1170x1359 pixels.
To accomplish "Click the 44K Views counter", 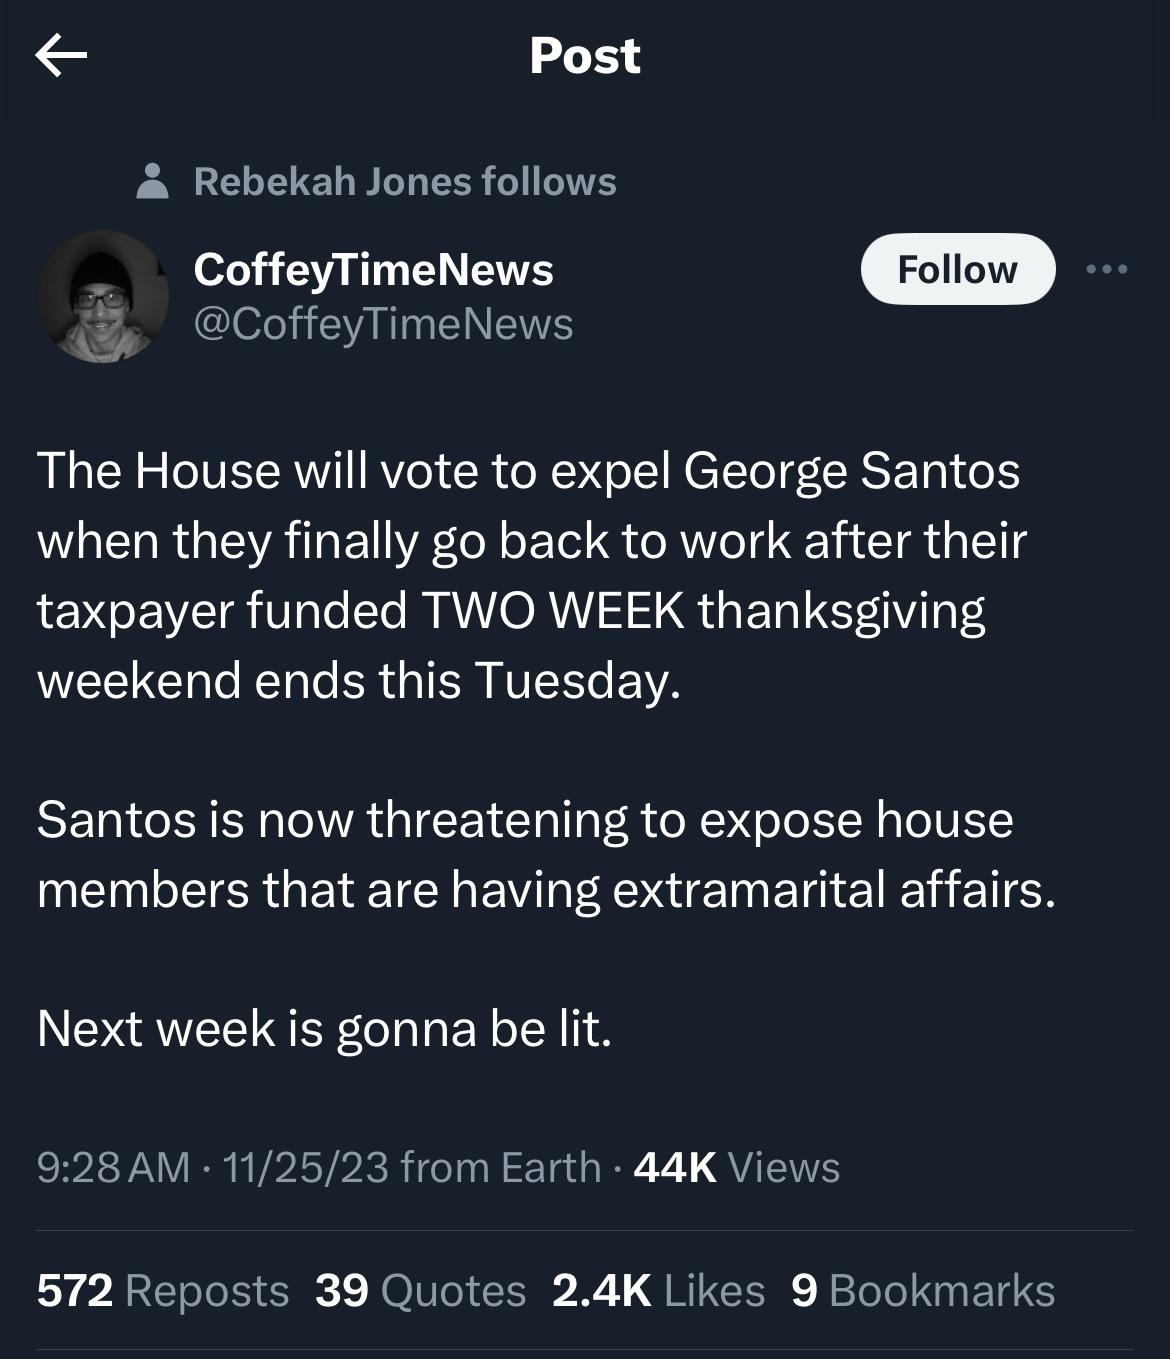I will pos(737,1167).
